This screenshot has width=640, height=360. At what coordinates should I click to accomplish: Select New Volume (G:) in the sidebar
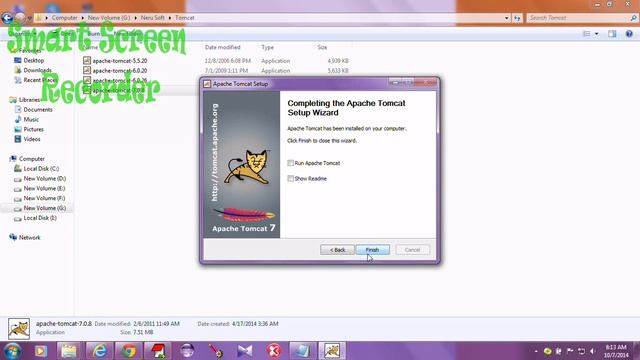click(x=44, y=208)
